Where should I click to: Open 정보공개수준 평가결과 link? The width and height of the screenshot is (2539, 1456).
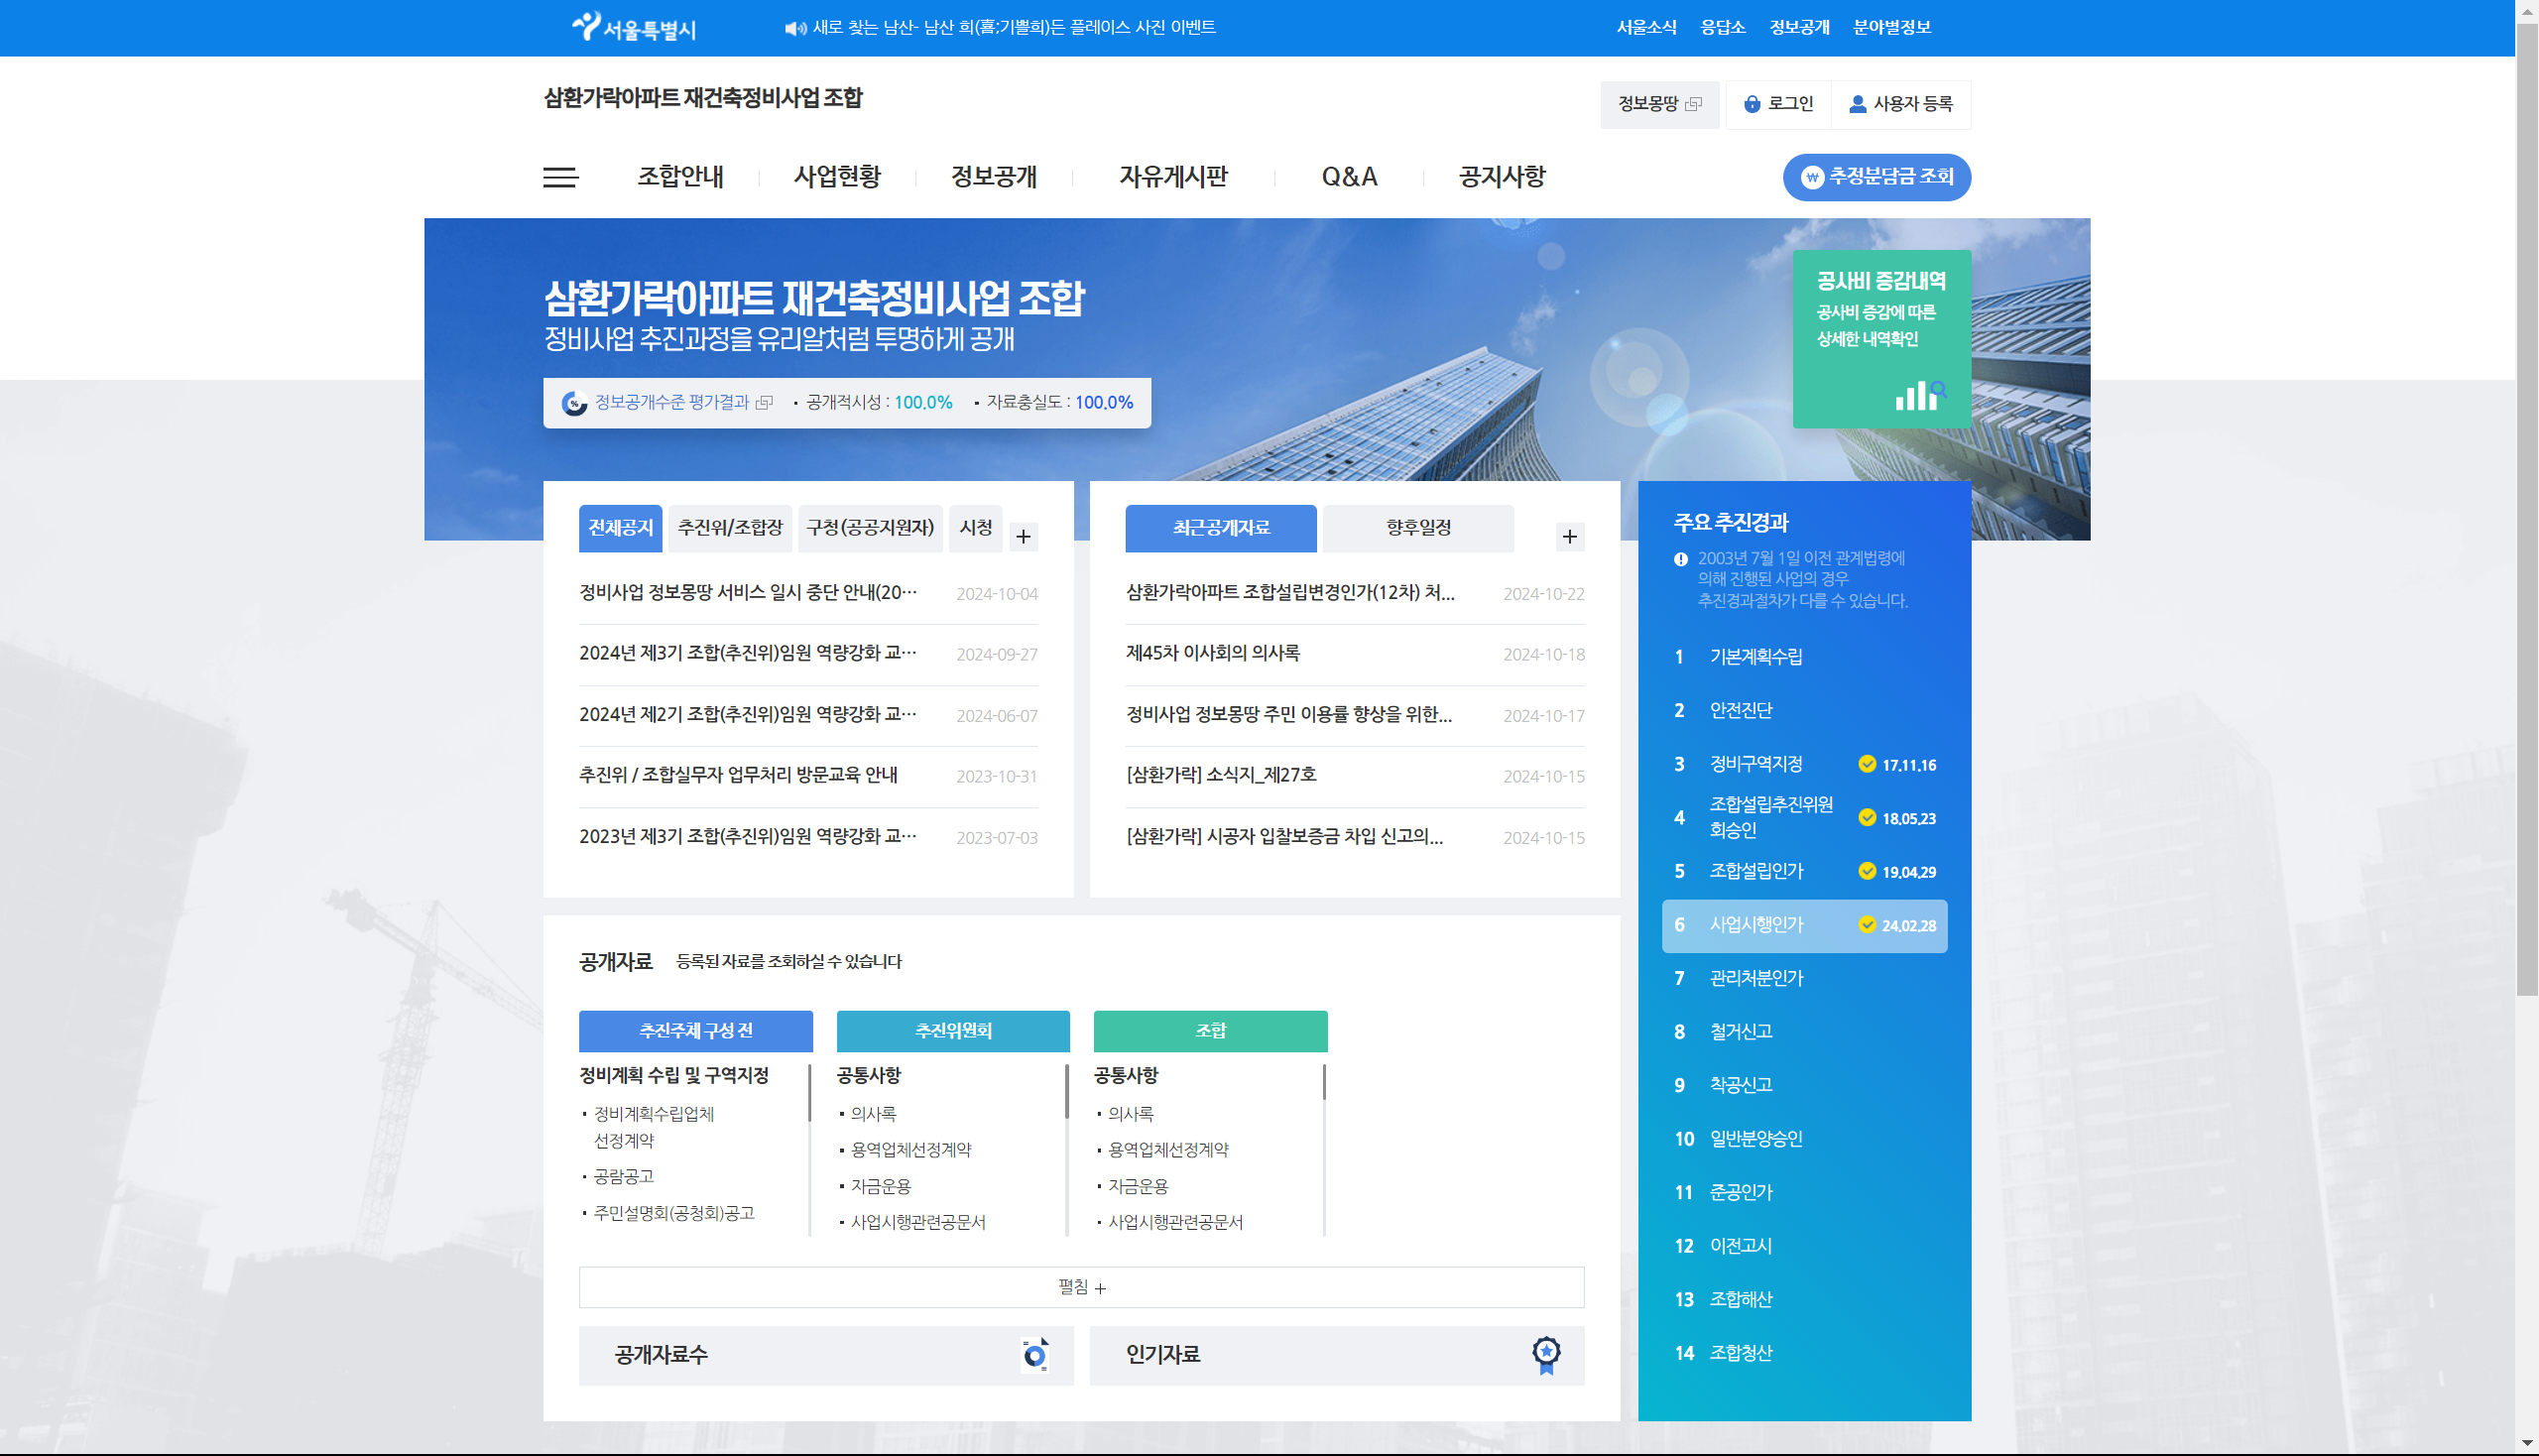tap(671, 402)
